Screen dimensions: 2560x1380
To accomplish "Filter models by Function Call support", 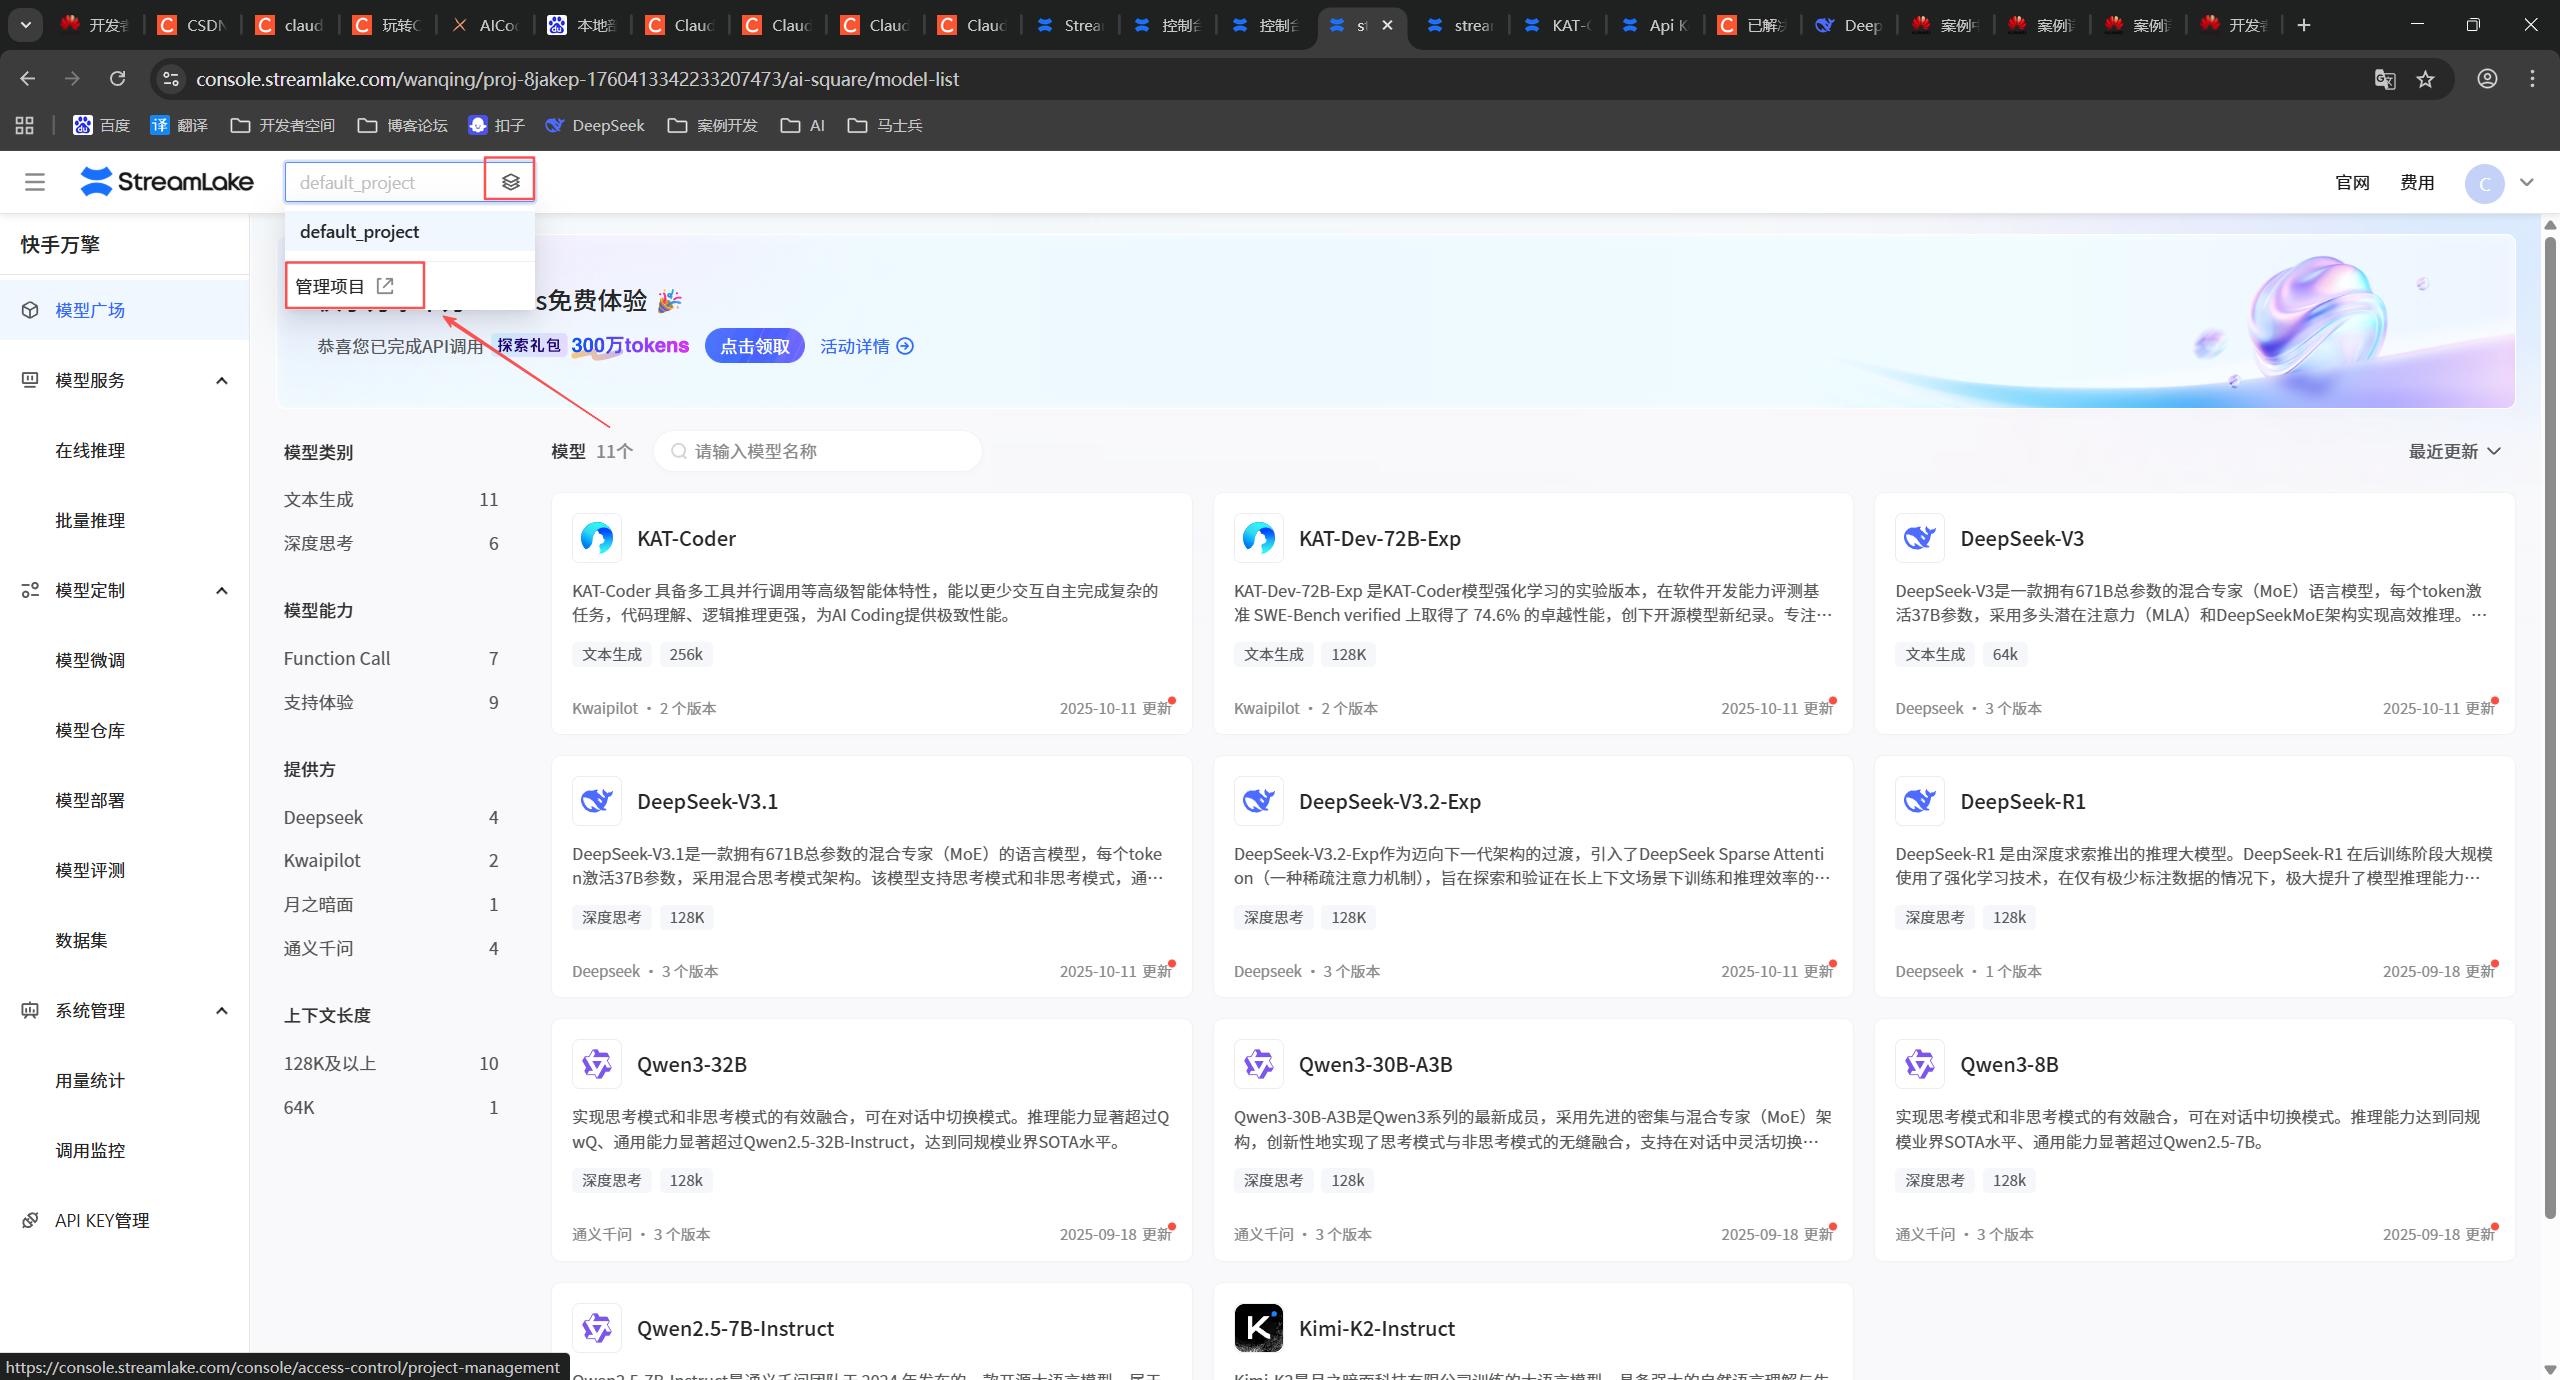I will click(337, 658).
